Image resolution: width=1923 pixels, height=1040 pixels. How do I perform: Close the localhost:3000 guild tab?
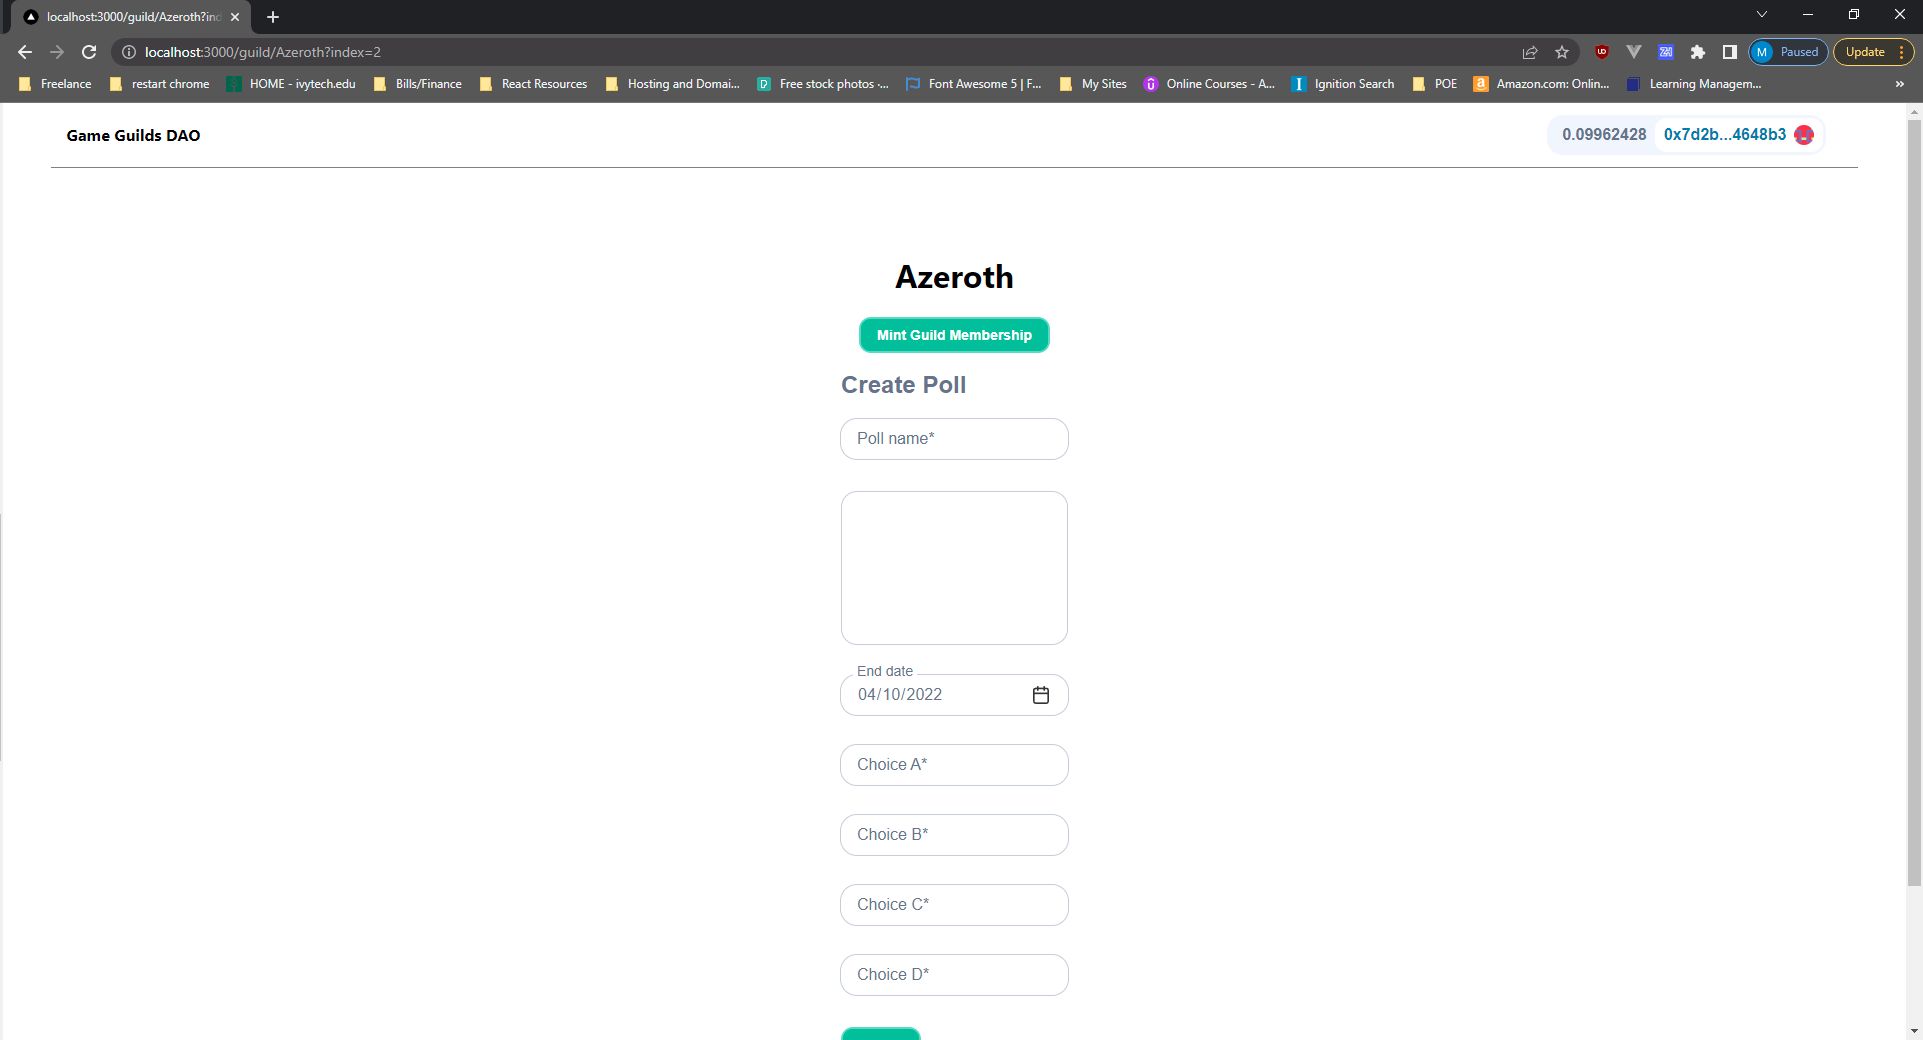click(x=235, y=17)
